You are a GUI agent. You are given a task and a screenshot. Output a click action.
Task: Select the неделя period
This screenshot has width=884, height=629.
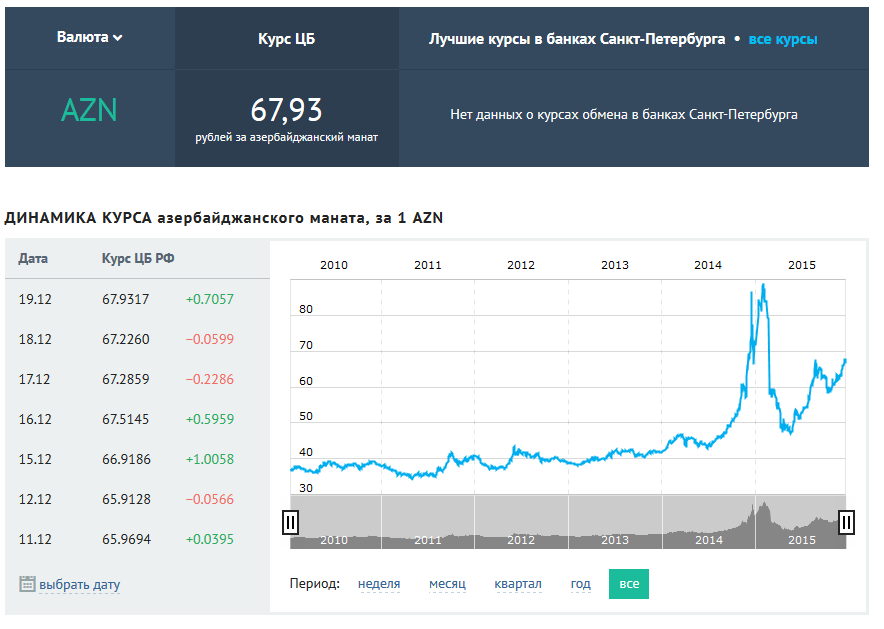[379, 584]
